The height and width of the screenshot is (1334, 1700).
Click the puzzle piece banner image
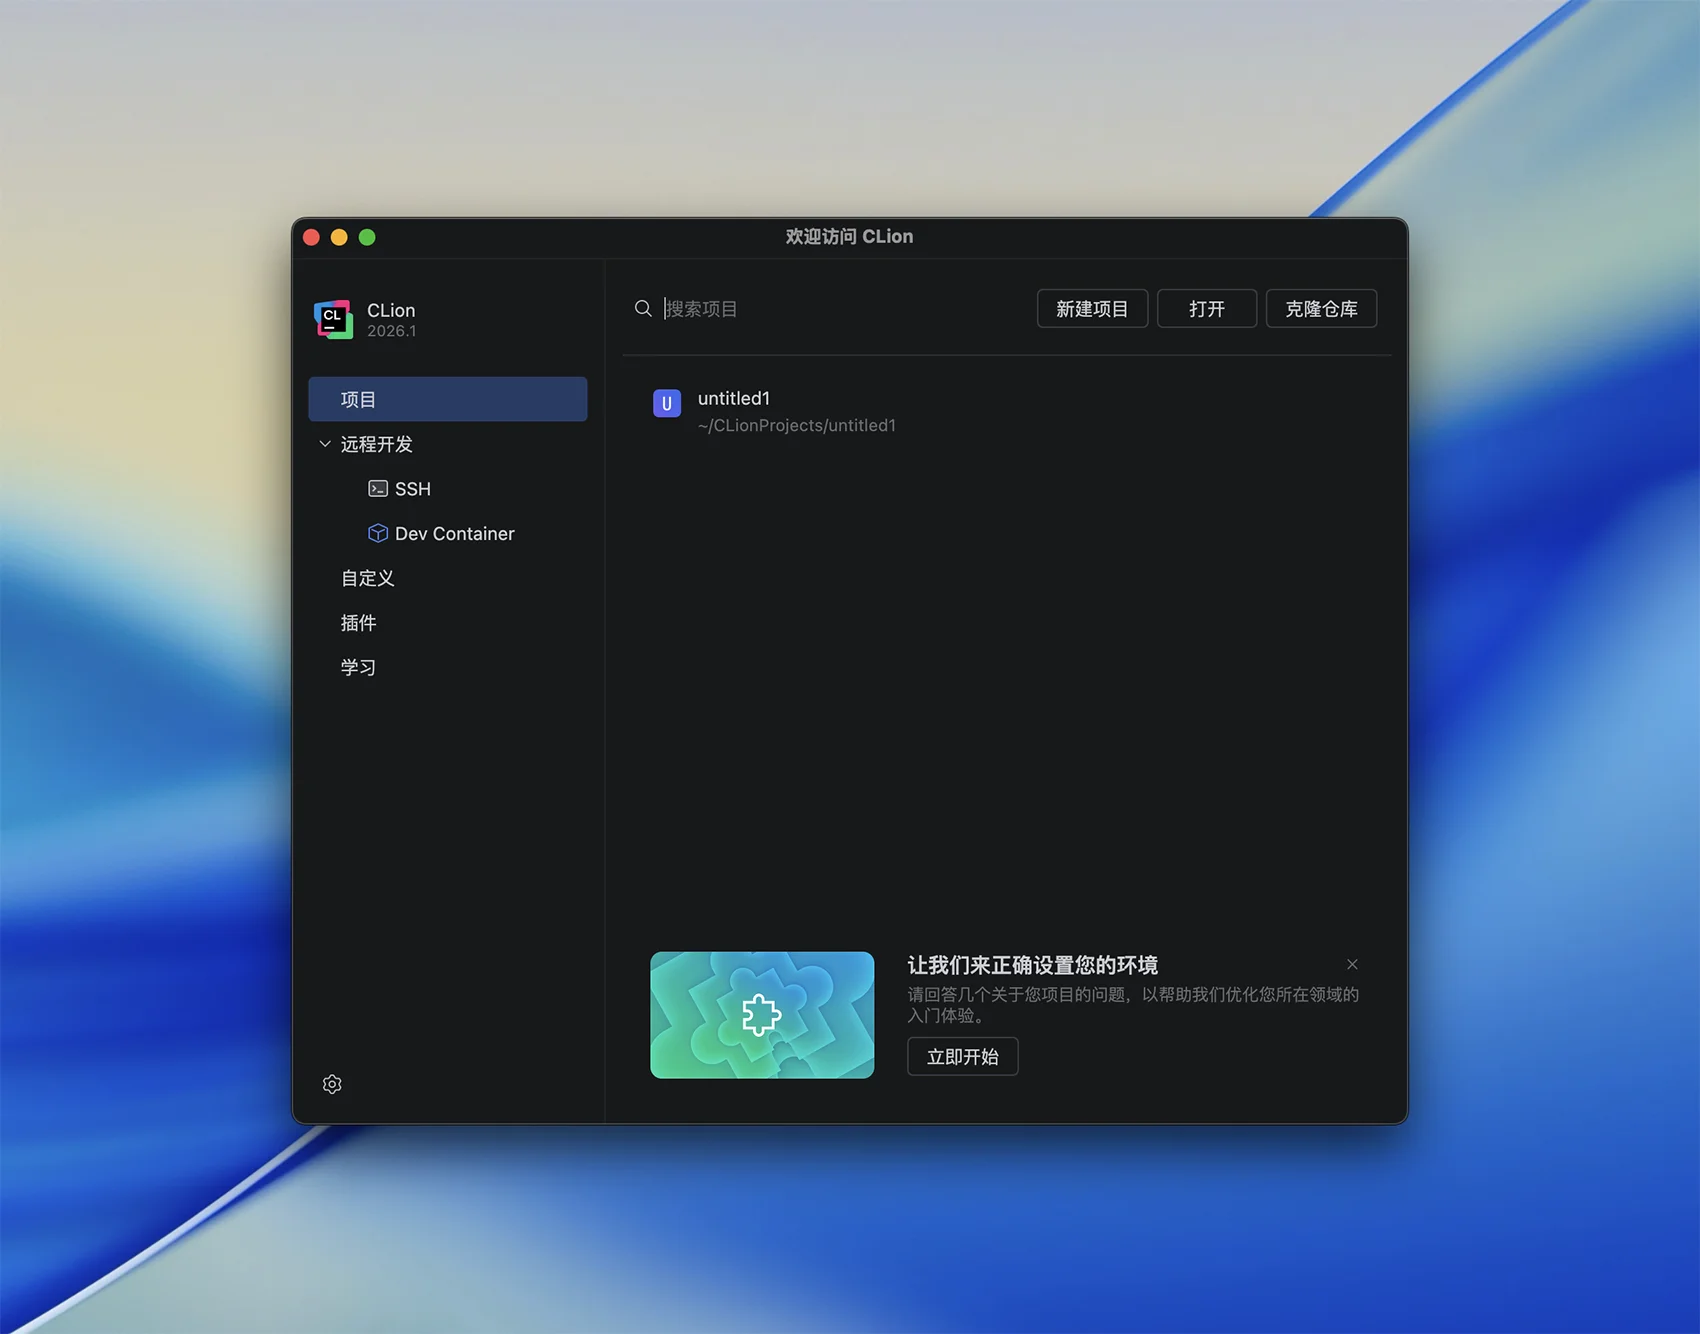[x=762, y=1015]
